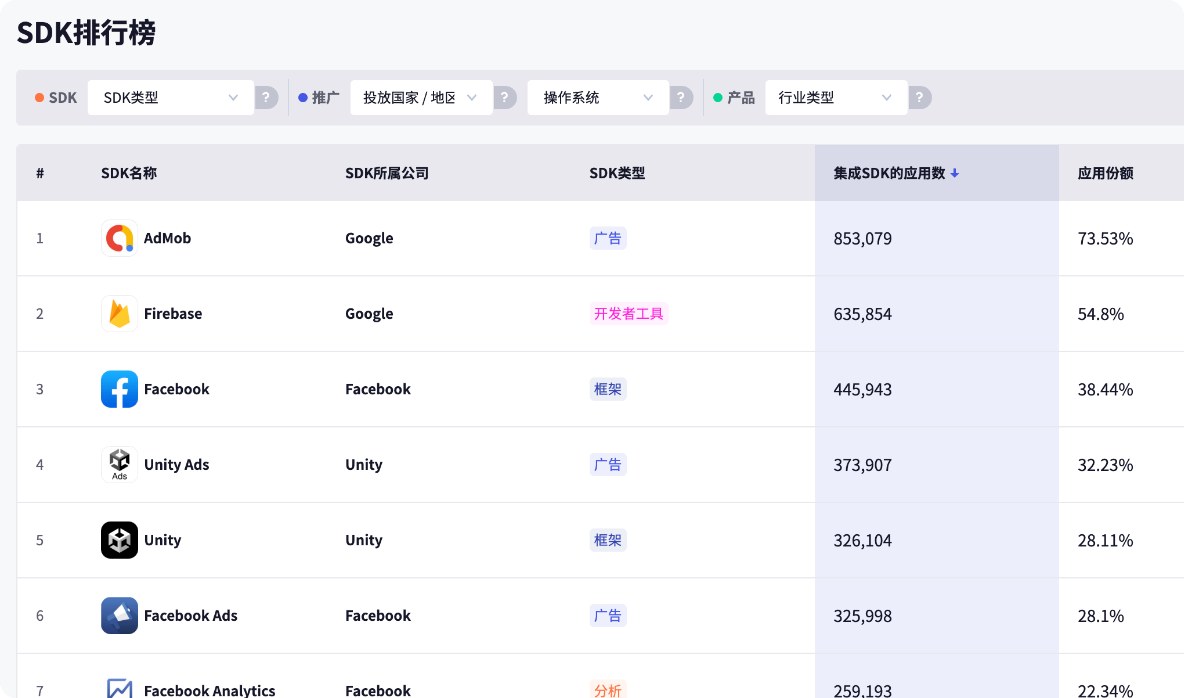The height and width of the screenshot is (698, 1184).
Task: Click the SDK排行榜 page title
Action: click(86, 32)
